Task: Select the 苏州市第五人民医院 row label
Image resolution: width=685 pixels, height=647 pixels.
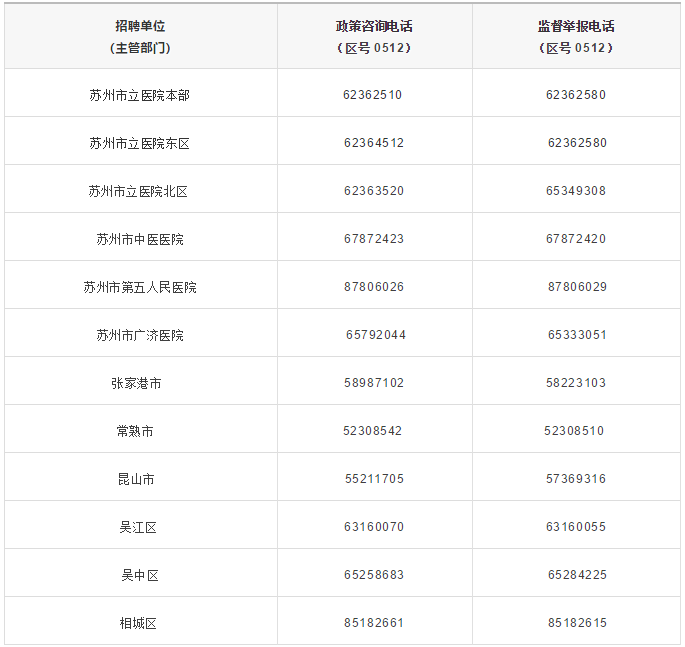Action: [x=140, y=287]
